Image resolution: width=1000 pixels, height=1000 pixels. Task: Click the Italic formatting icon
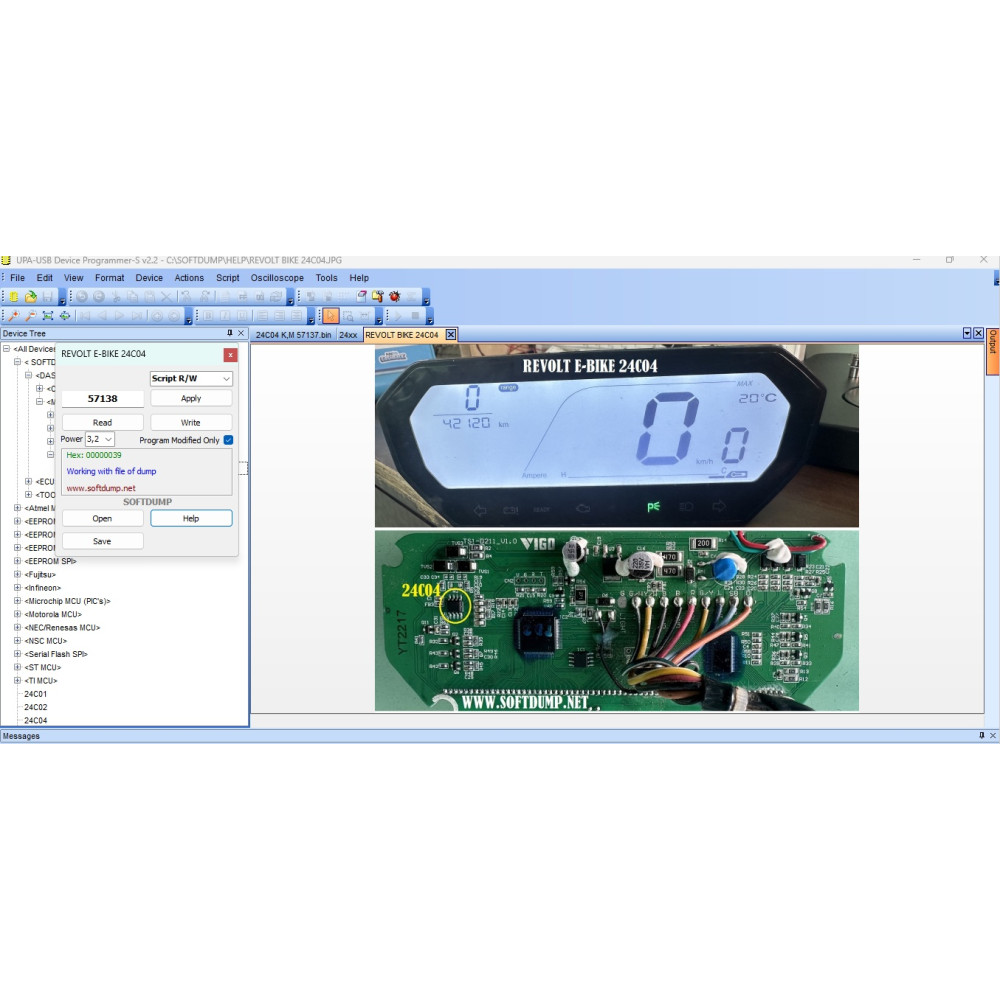(225, 316)
